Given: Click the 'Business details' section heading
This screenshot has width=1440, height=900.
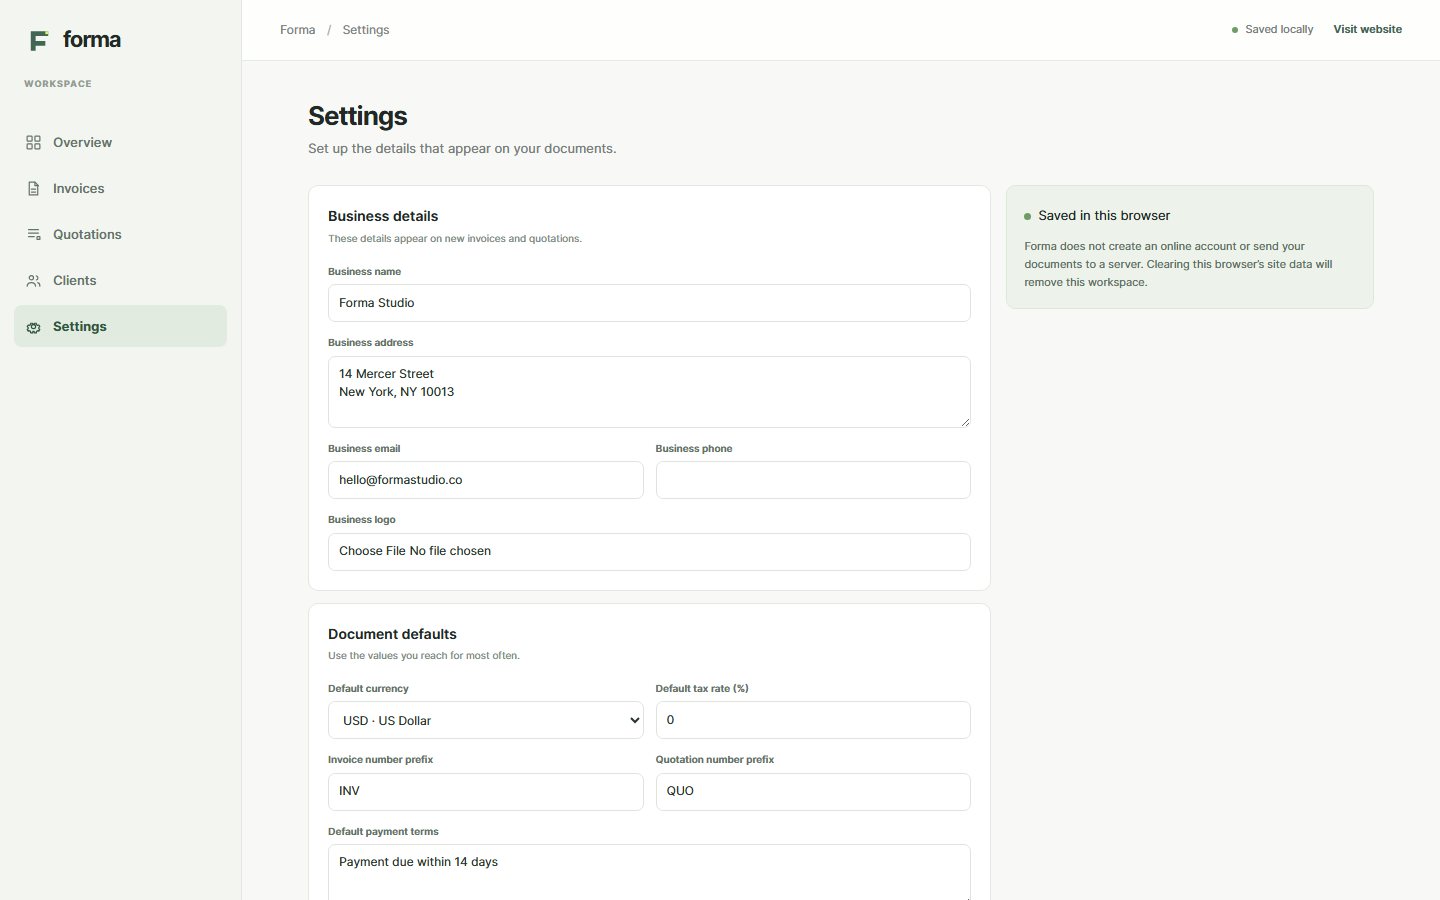Looking at the screenshot, I should 383,216.
